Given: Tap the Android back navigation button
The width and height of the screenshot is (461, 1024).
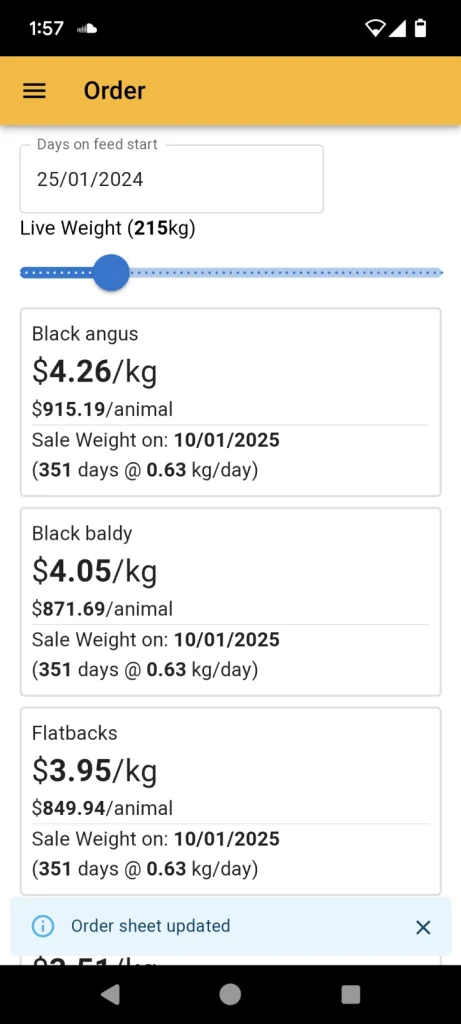Looking at the screenshot, I should coord(110,994).
